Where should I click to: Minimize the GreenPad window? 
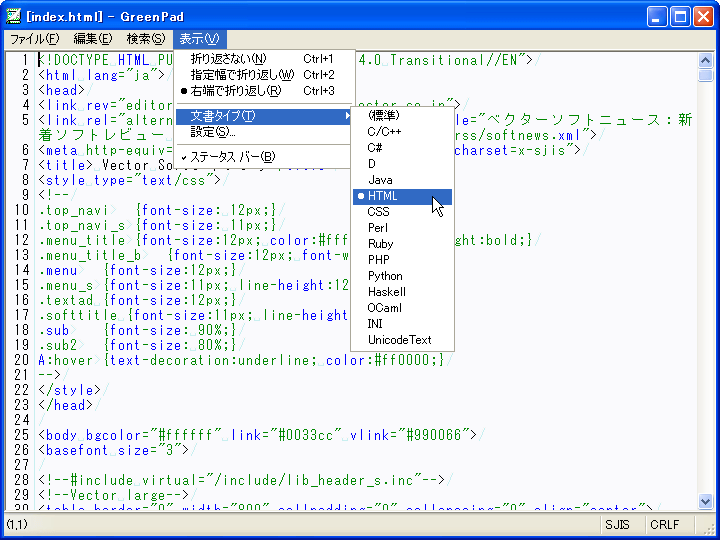(657, 17)
